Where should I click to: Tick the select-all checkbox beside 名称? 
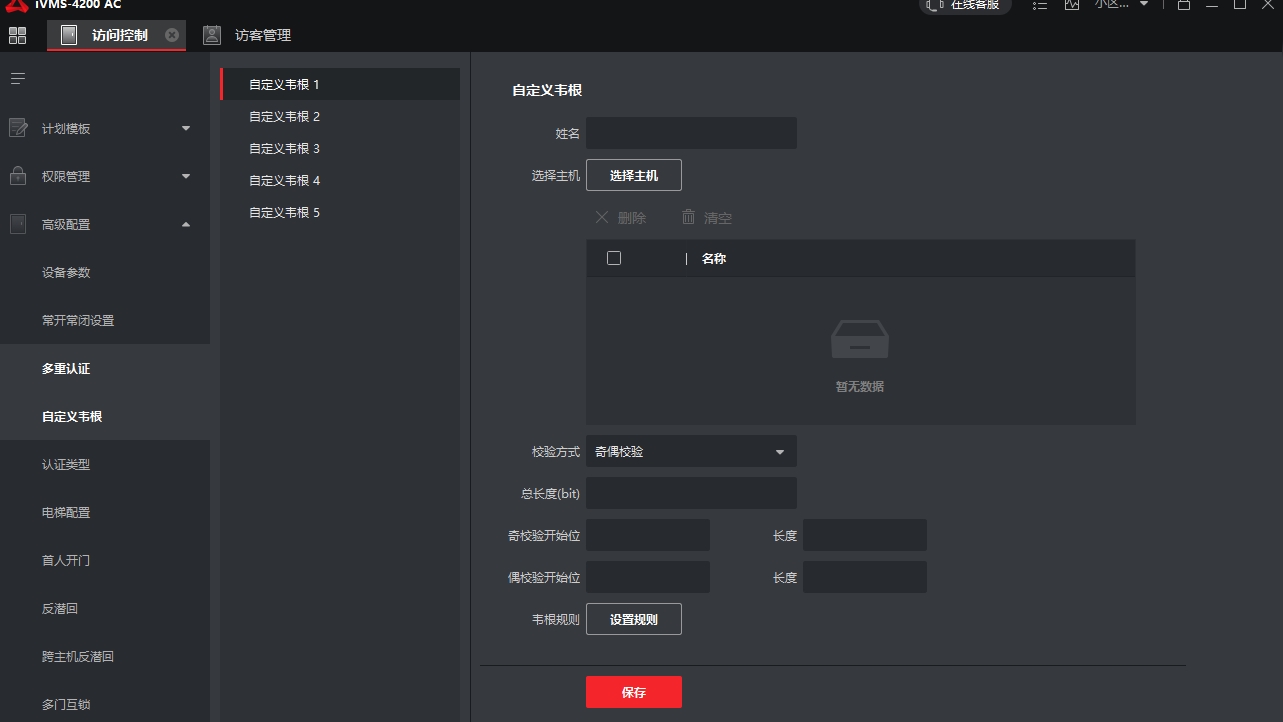(614, 258)
